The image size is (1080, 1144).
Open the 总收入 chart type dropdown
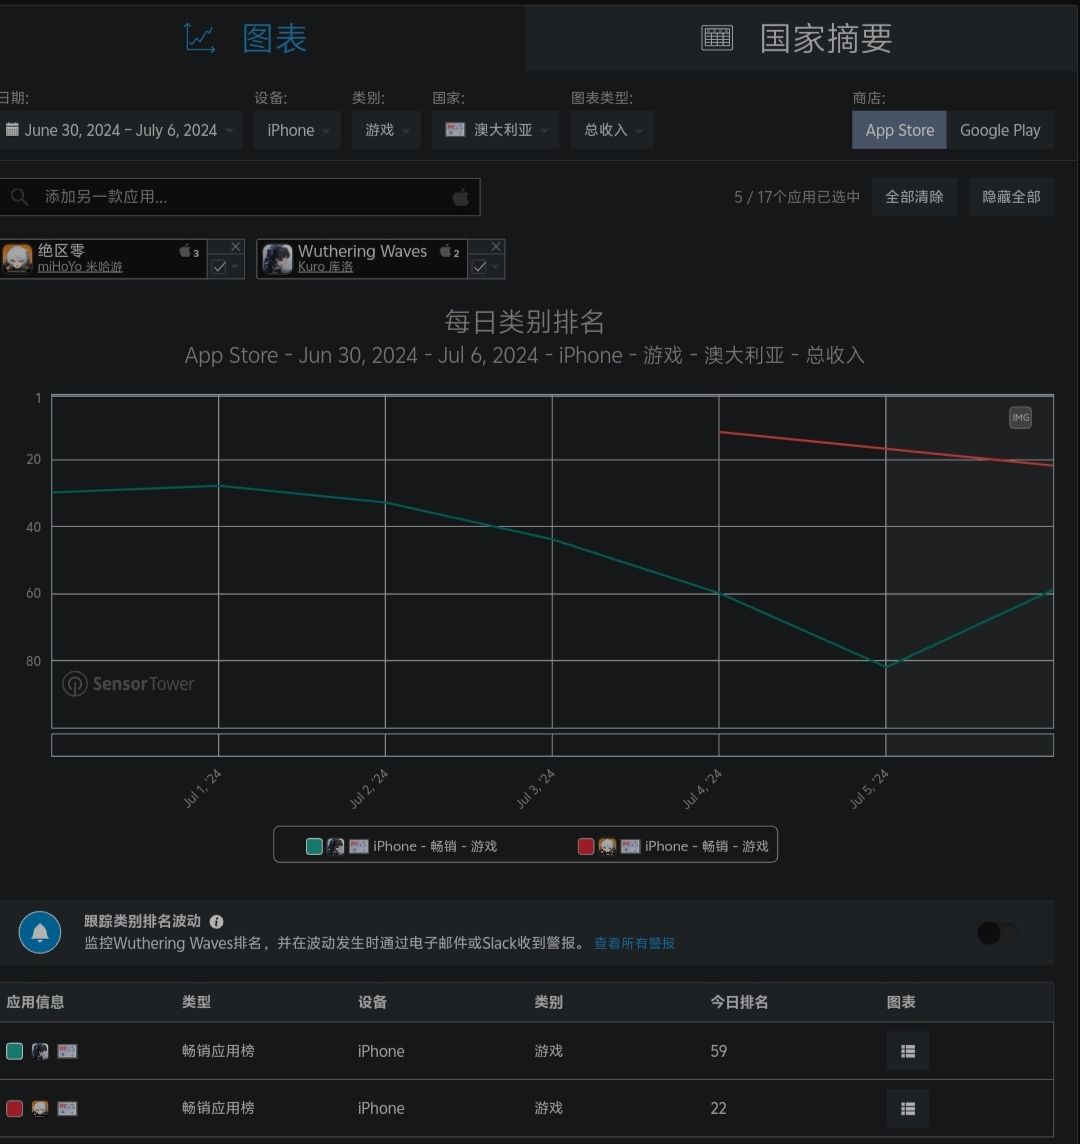(612, 130)
